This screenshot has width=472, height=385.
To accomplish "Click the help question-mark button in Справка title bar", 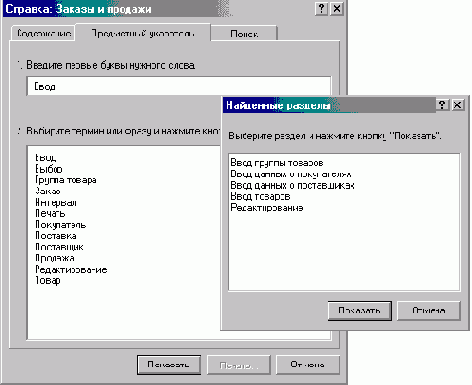I will [321, 9].
